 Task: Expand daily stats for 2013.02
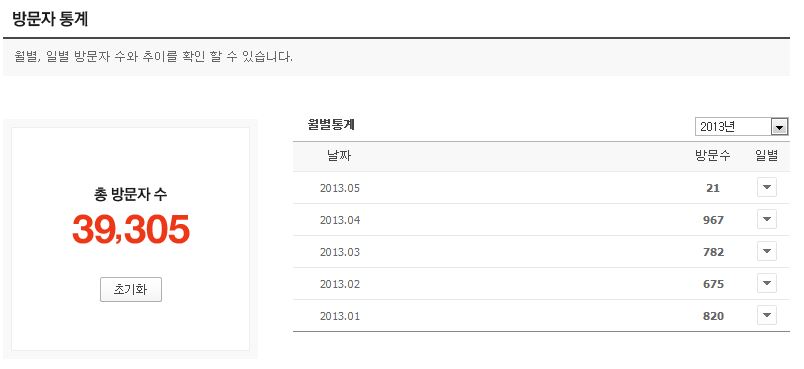[767, 283]
